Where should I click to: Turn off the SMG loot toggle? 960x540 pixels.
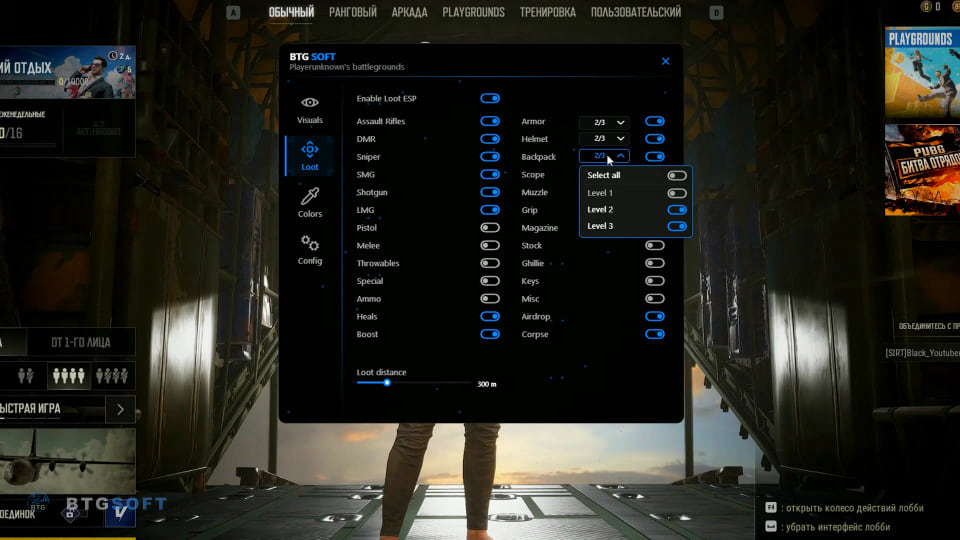coord(490,174)
